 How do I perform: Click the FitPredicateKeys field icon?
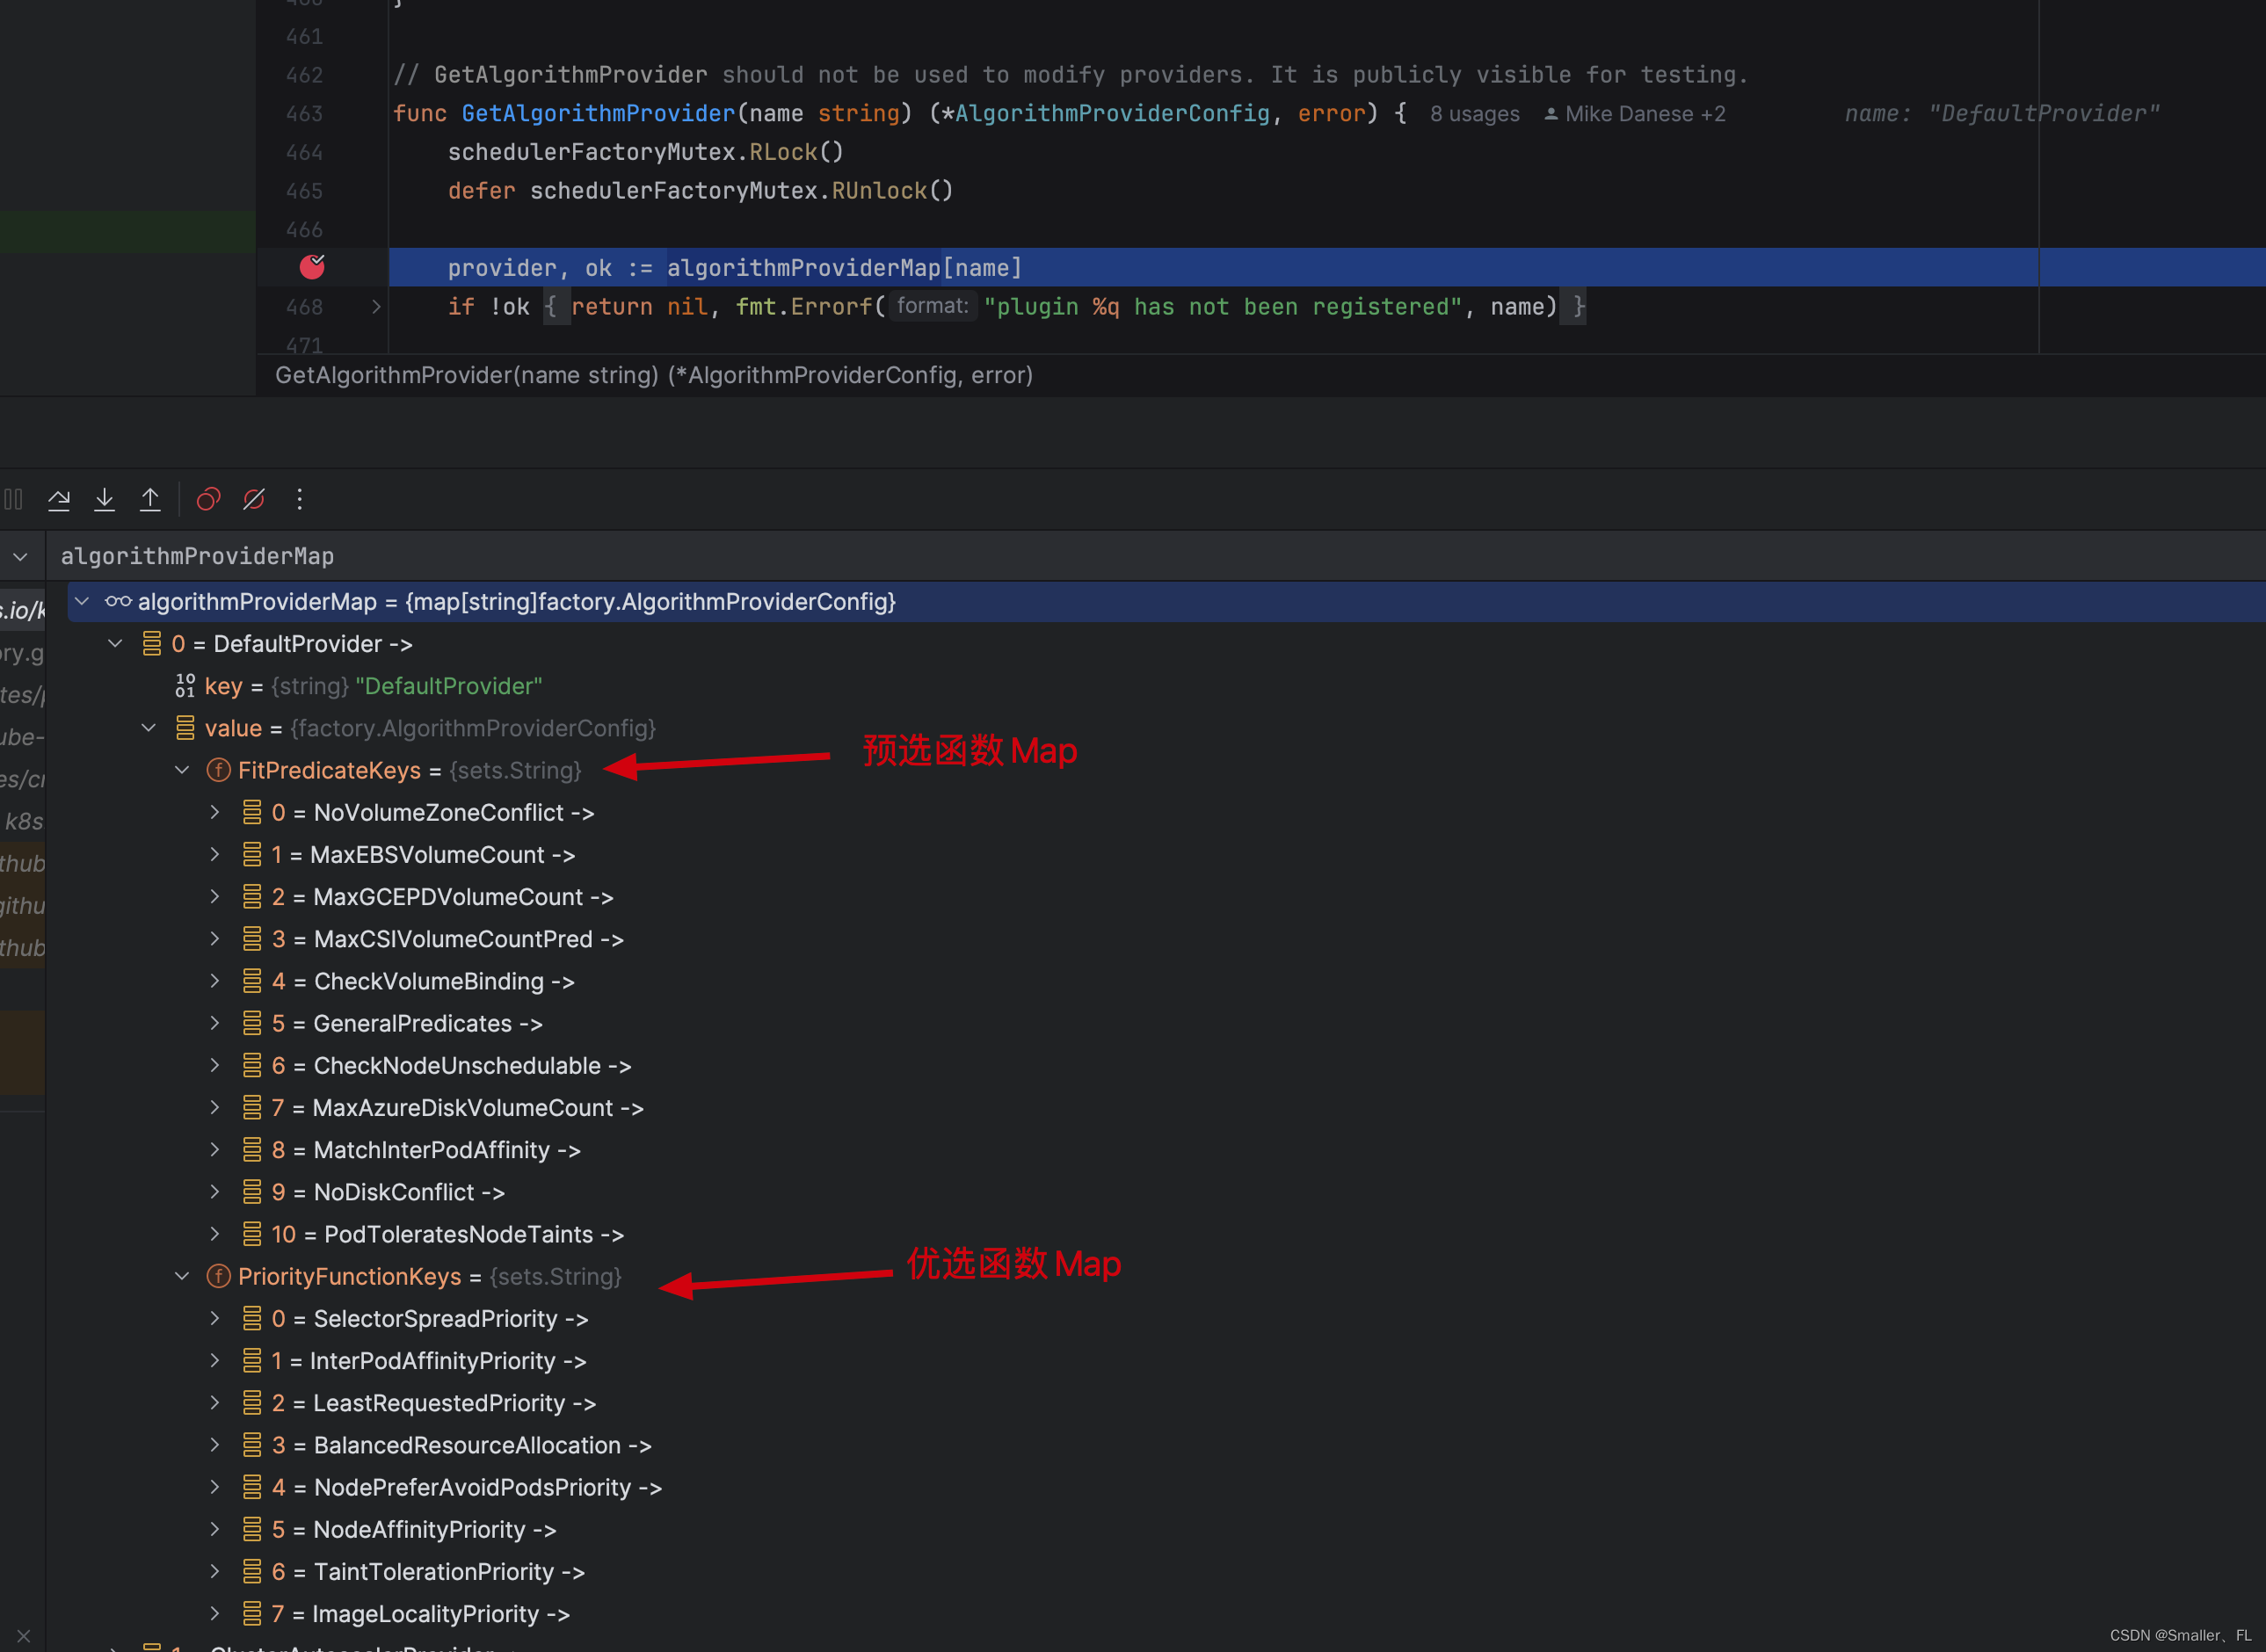click(x=218, y=770)
